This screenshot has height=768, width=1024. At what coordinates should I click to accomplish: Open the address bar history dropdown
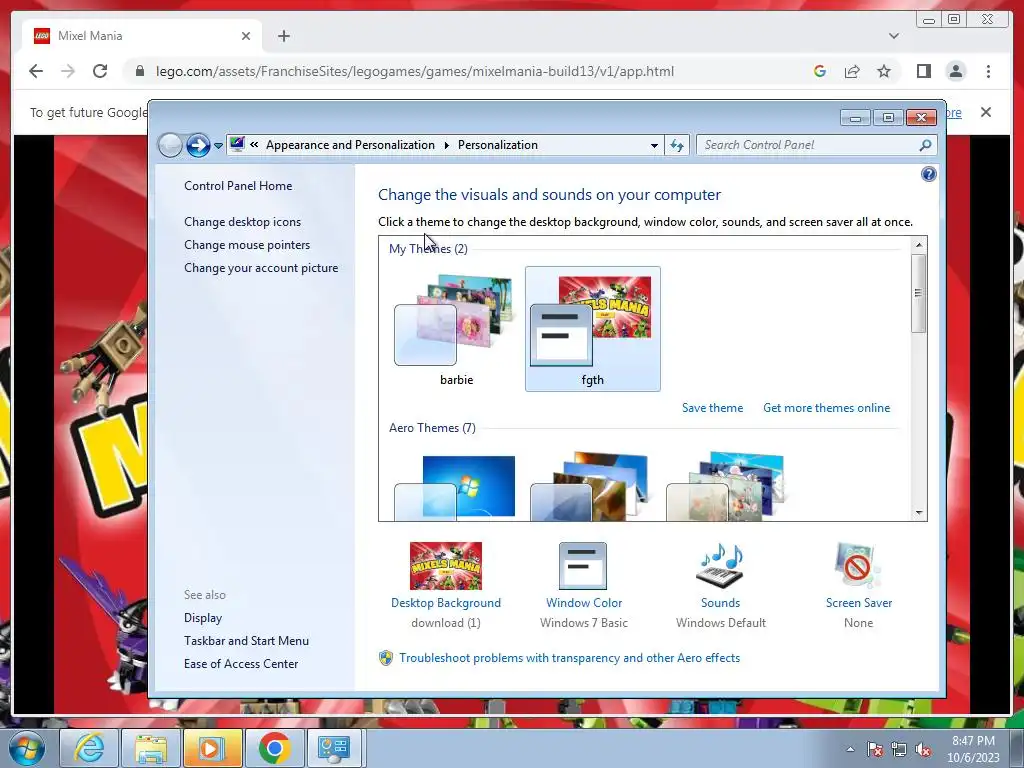tap(654, 145)
